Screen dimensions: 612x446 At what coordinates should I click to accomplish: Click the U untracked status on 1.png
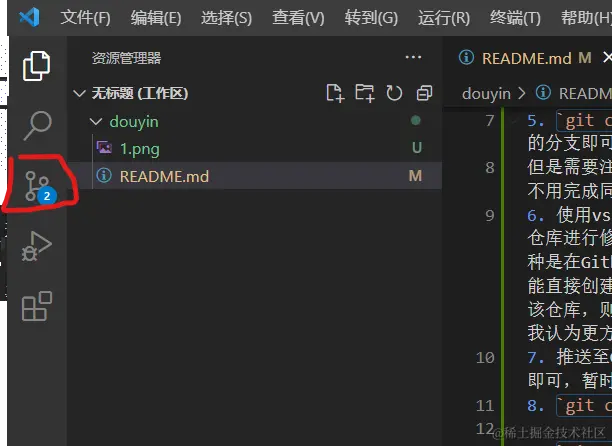(x=416, y=147)
